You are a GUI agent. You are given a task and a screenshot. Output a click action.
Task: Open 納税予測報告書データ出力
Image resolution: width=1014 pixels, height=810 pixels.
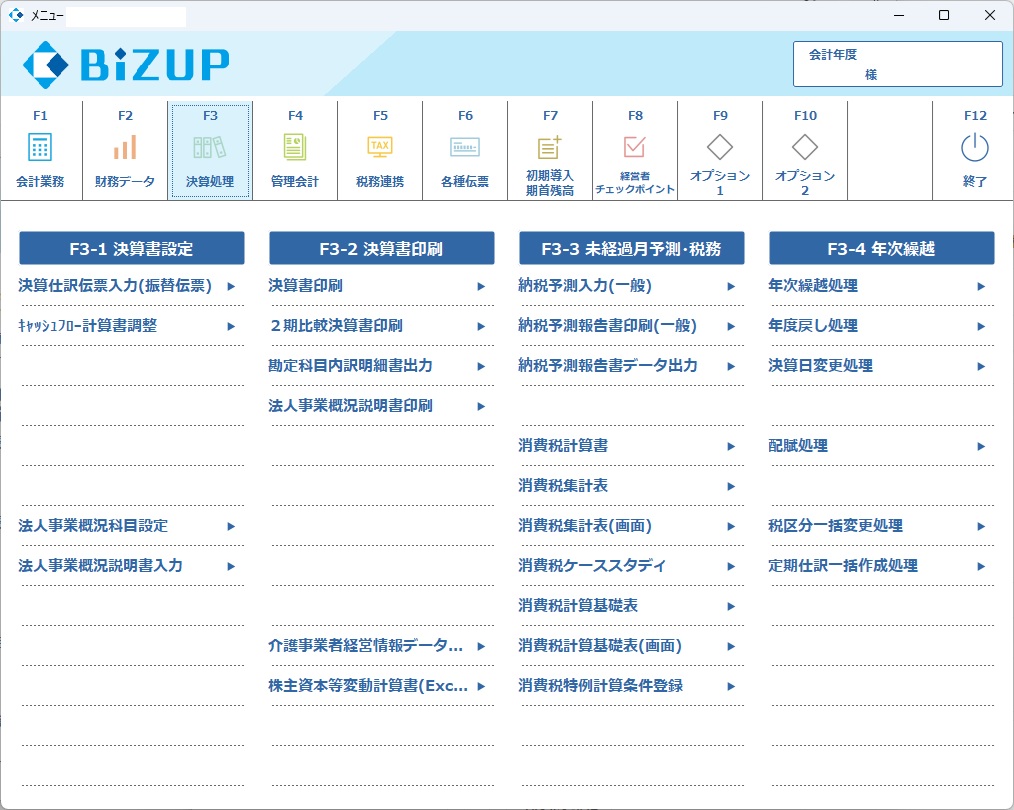(608, 366)
